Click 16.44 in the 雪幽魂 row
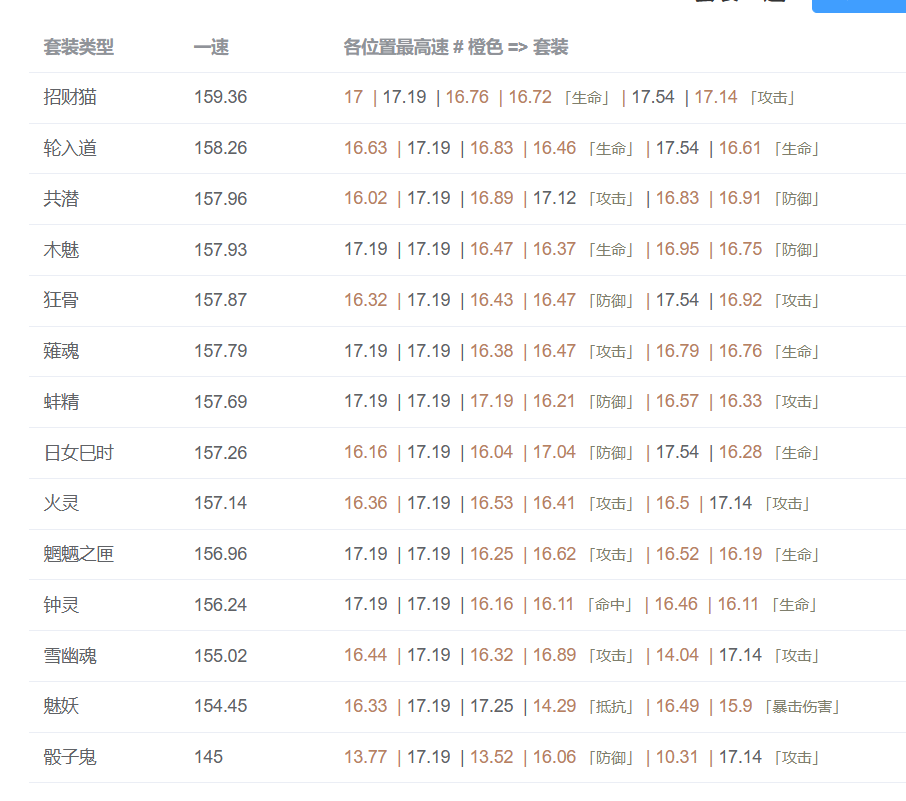This screenshot has height=801, width=906. [366, 655]
